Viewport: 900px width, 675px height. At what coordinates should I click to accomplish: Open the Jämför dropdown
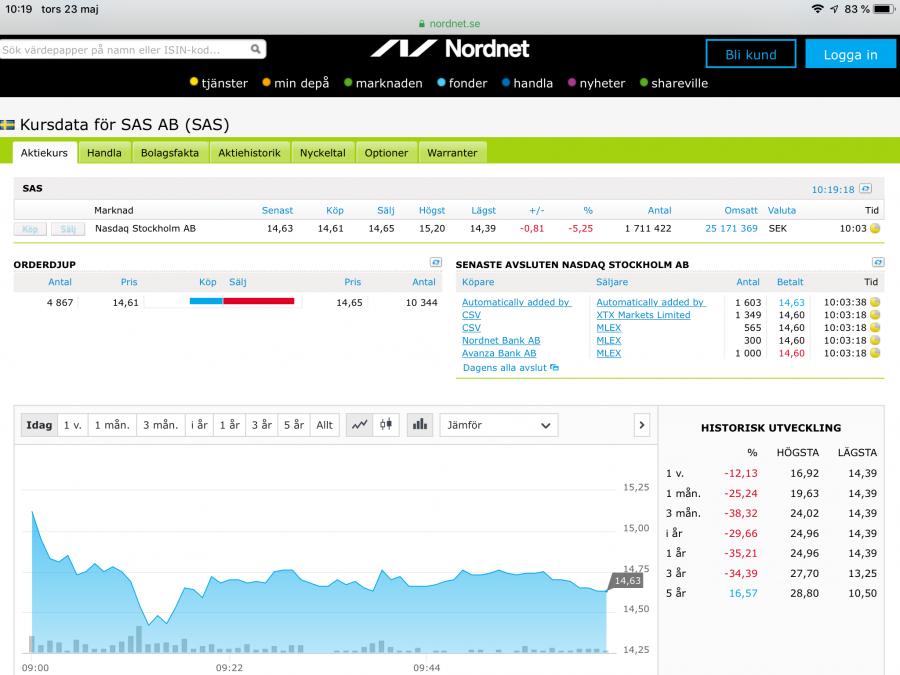click(498, 425)
